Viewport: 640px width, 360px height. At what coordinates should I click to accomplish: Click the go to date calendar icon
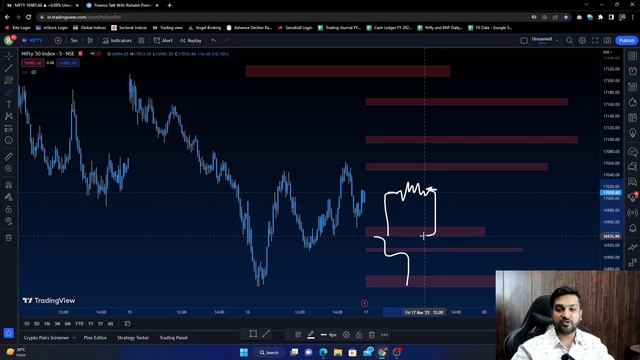[127, 324]
